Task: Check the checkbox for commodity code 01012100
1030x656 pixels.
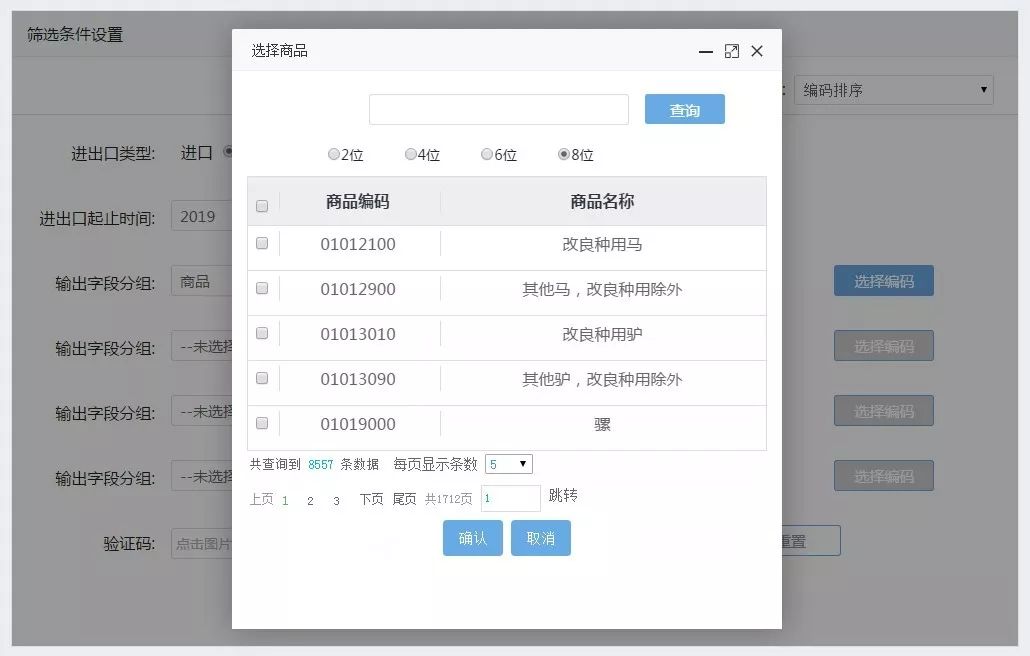Action: [262, 244]
